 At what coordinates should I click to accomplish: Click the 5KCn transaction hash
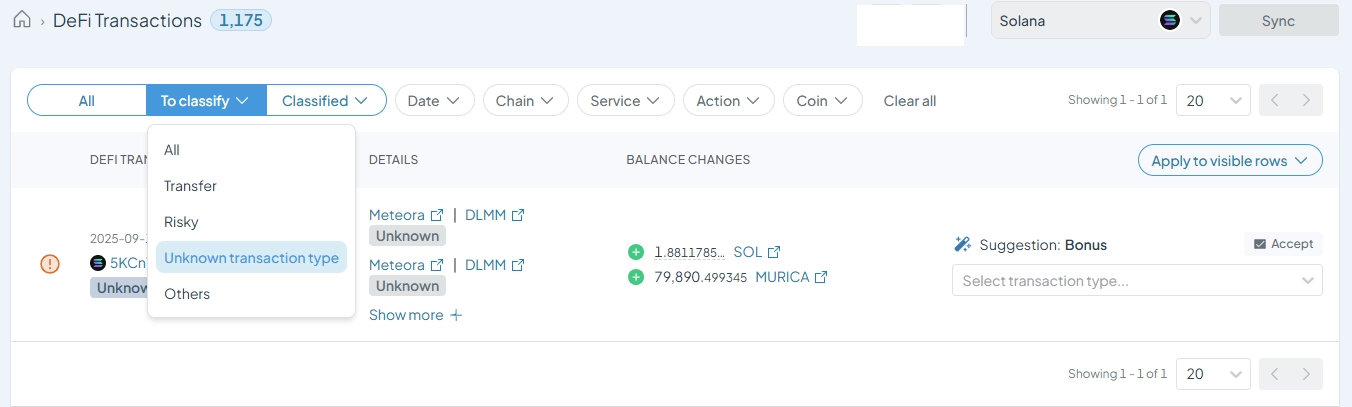(128, 263)
